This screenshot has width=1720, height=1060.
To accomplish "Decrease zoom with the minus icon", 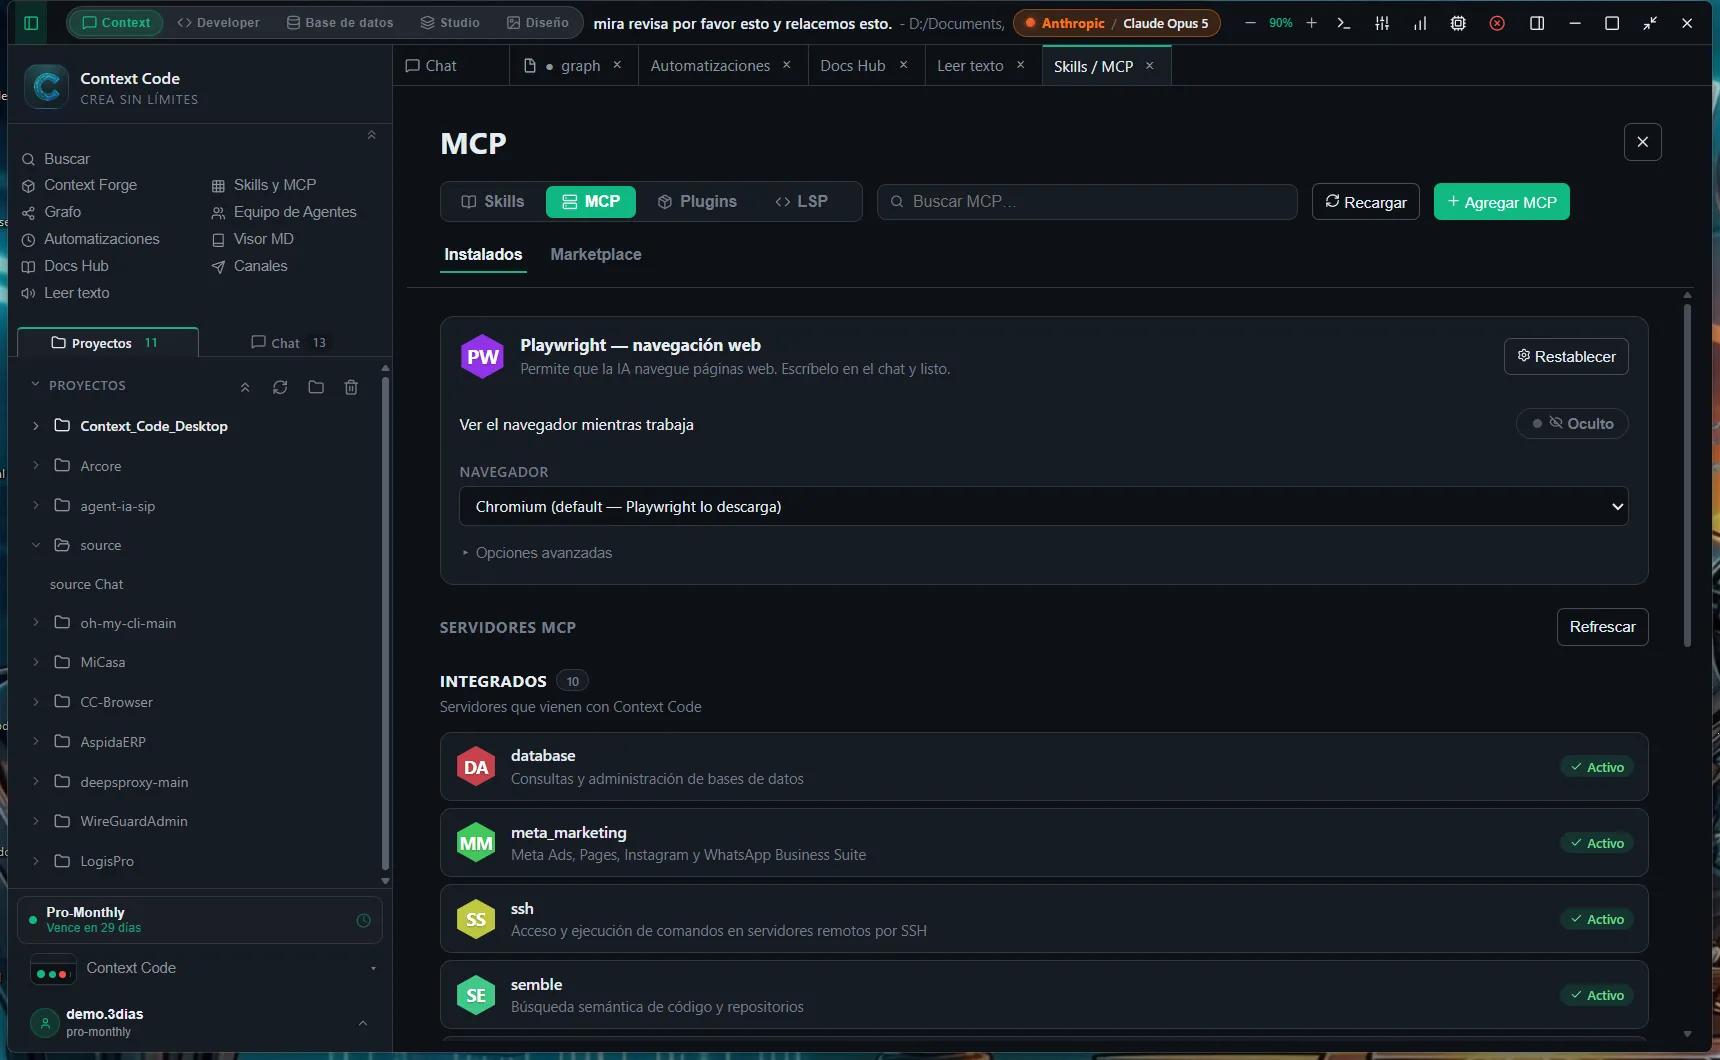I will click(1250, 23).
